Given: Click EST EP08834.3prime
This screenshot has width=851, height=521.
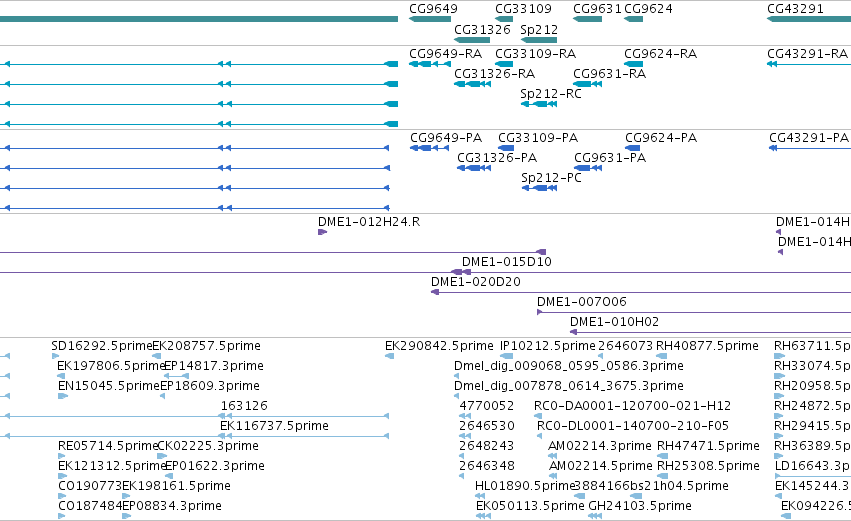Looking at the screenshot, I should (172, 506).
